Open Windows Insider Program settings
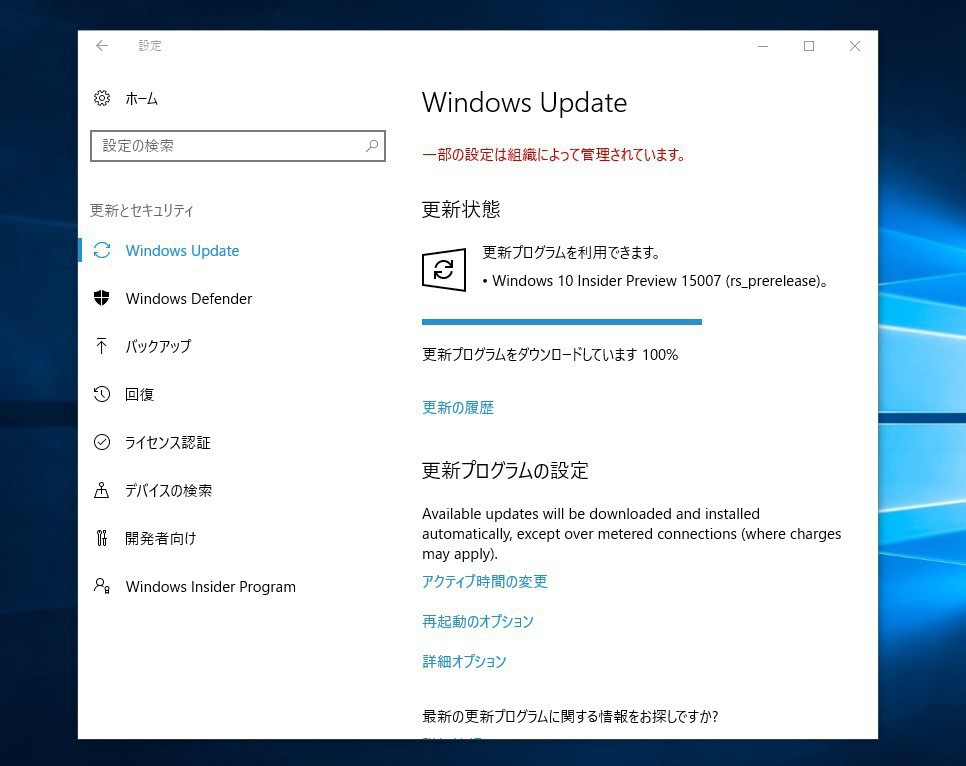The image size is (966, 766). coord(211,587)
